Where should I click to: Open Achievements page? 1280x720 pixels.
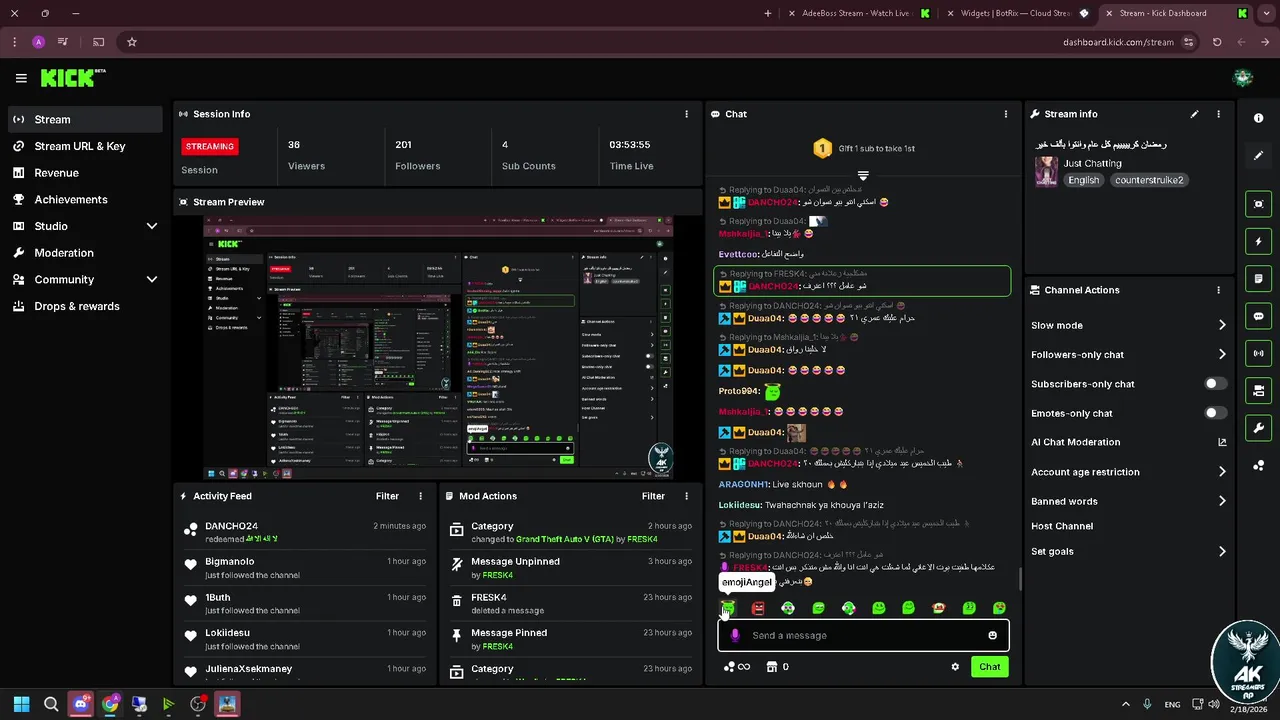click(x=85, y=199)
